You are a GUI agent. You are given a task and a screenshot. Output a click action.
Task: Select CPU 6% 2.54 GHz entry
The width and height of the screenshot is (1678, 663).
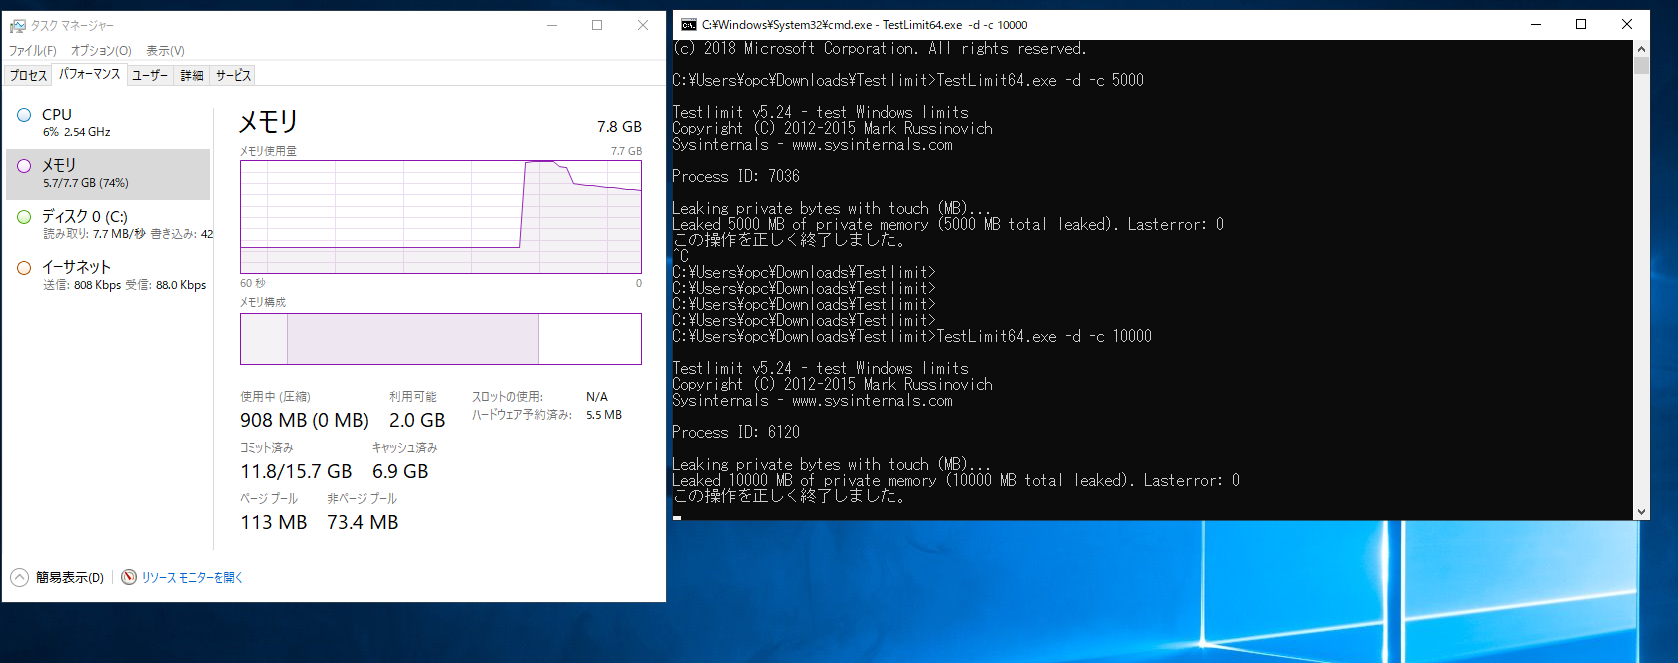[108, 123]
